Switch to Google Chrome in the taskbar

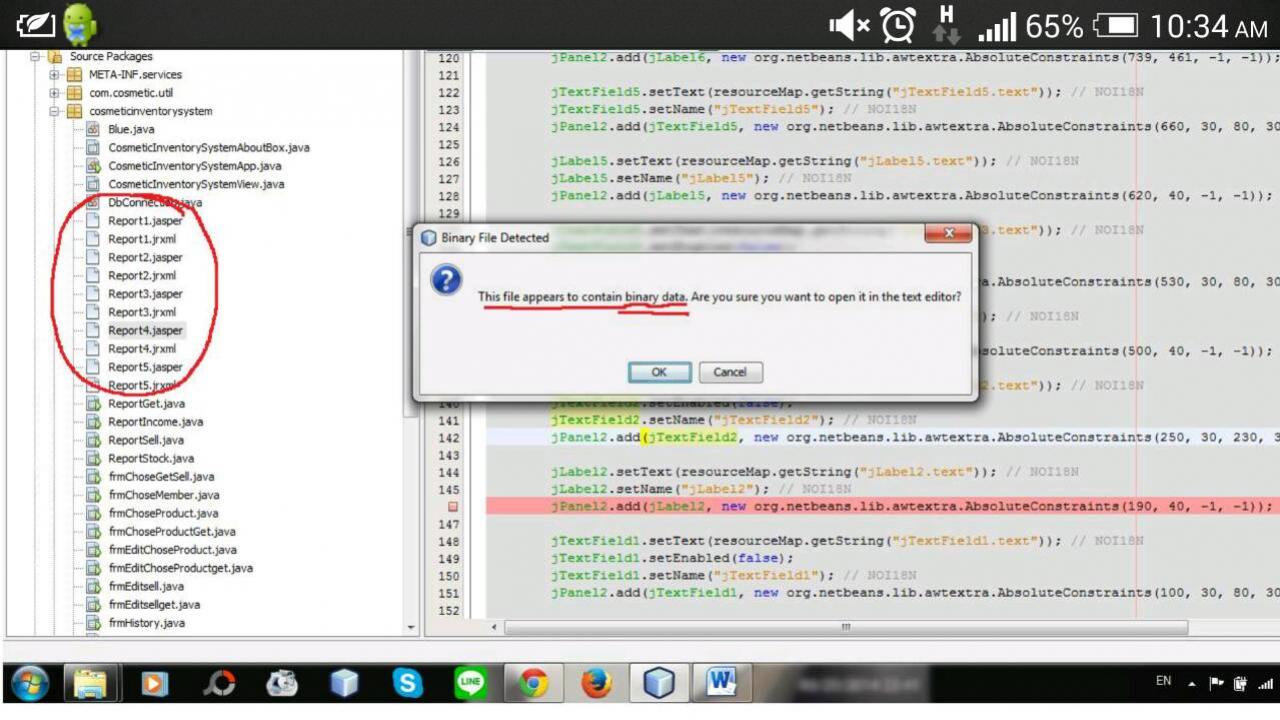point(533,683)
